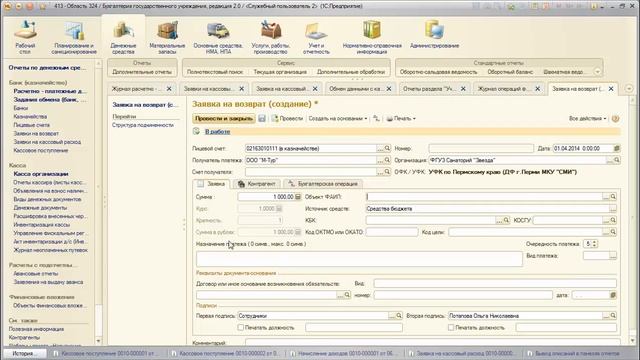Open Текущая организация service link
Image resolution: width=640 pixels, height=360 pixels.
click(280, 72)
